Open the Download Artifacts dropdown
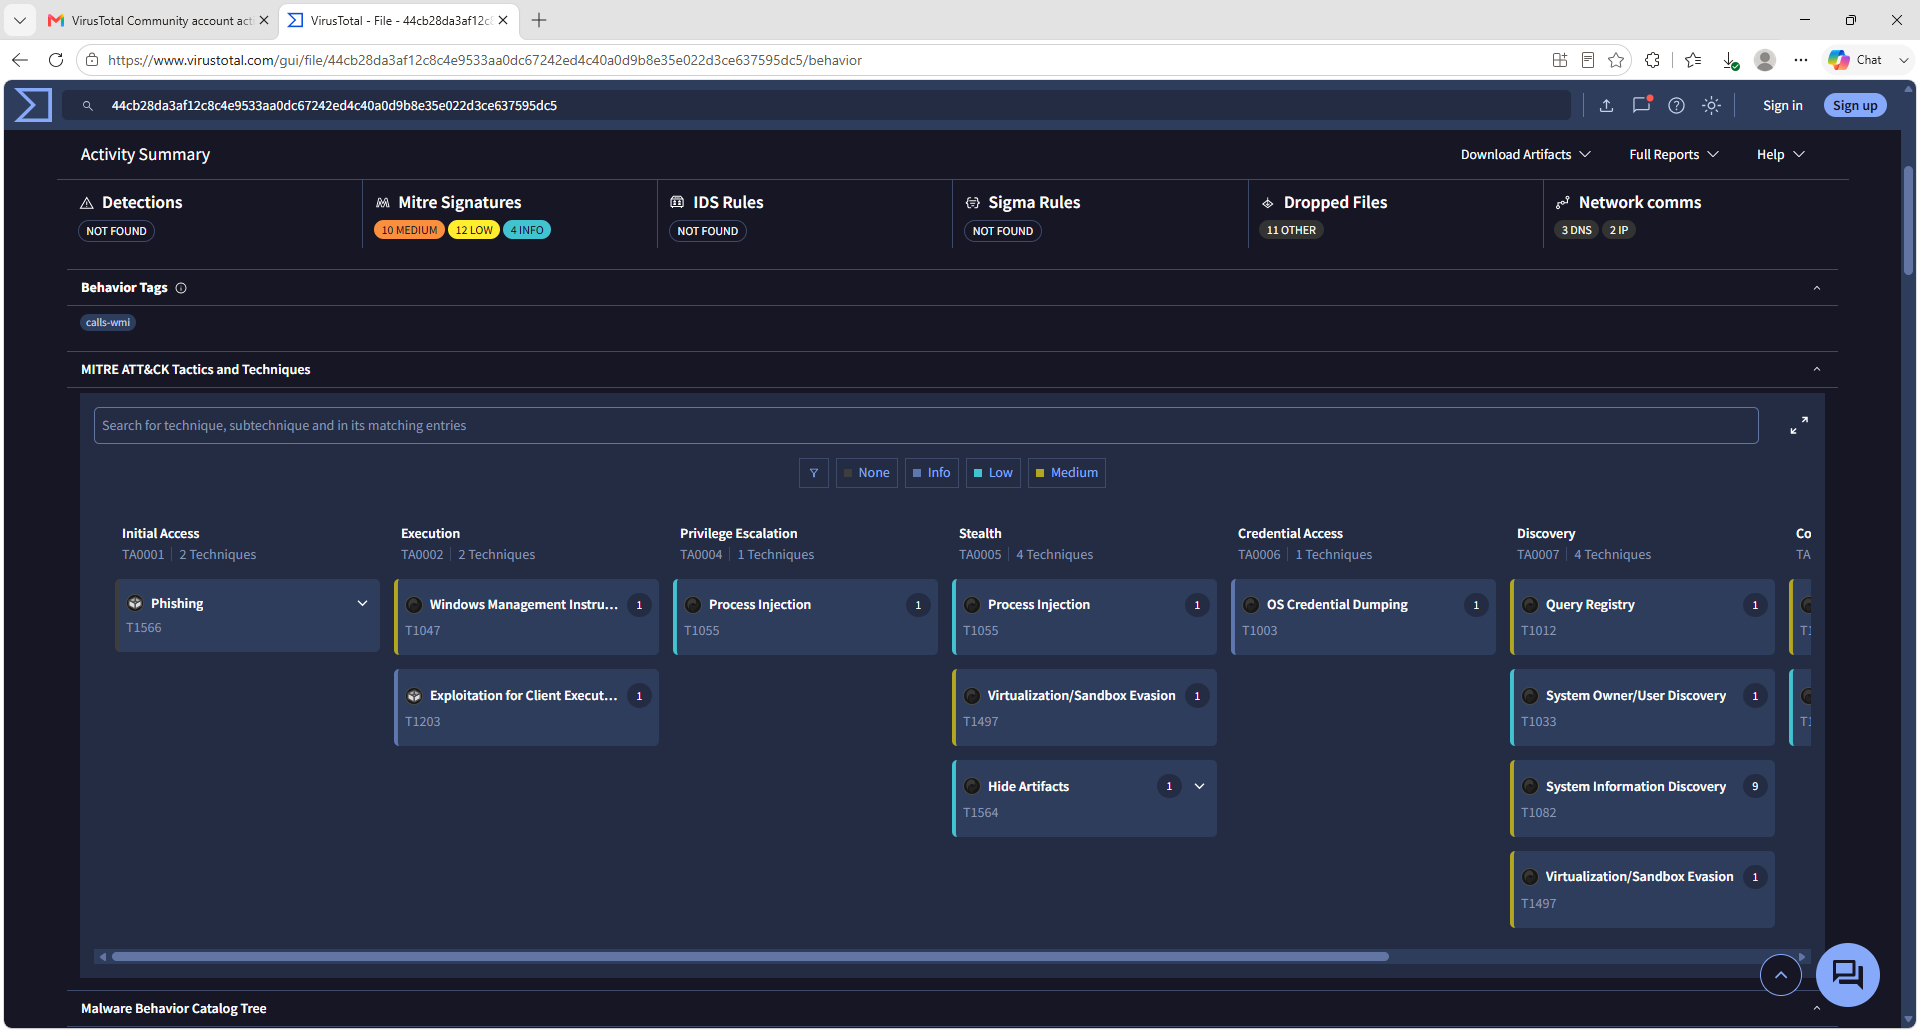Viewport: 1920px width, 1032px height. coord(1525,154)
